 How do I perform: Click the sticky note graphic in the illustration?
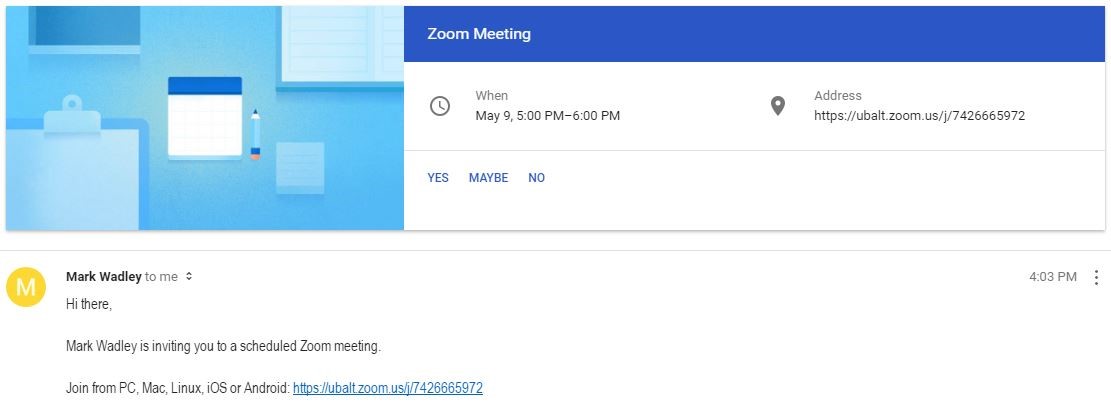300,168
